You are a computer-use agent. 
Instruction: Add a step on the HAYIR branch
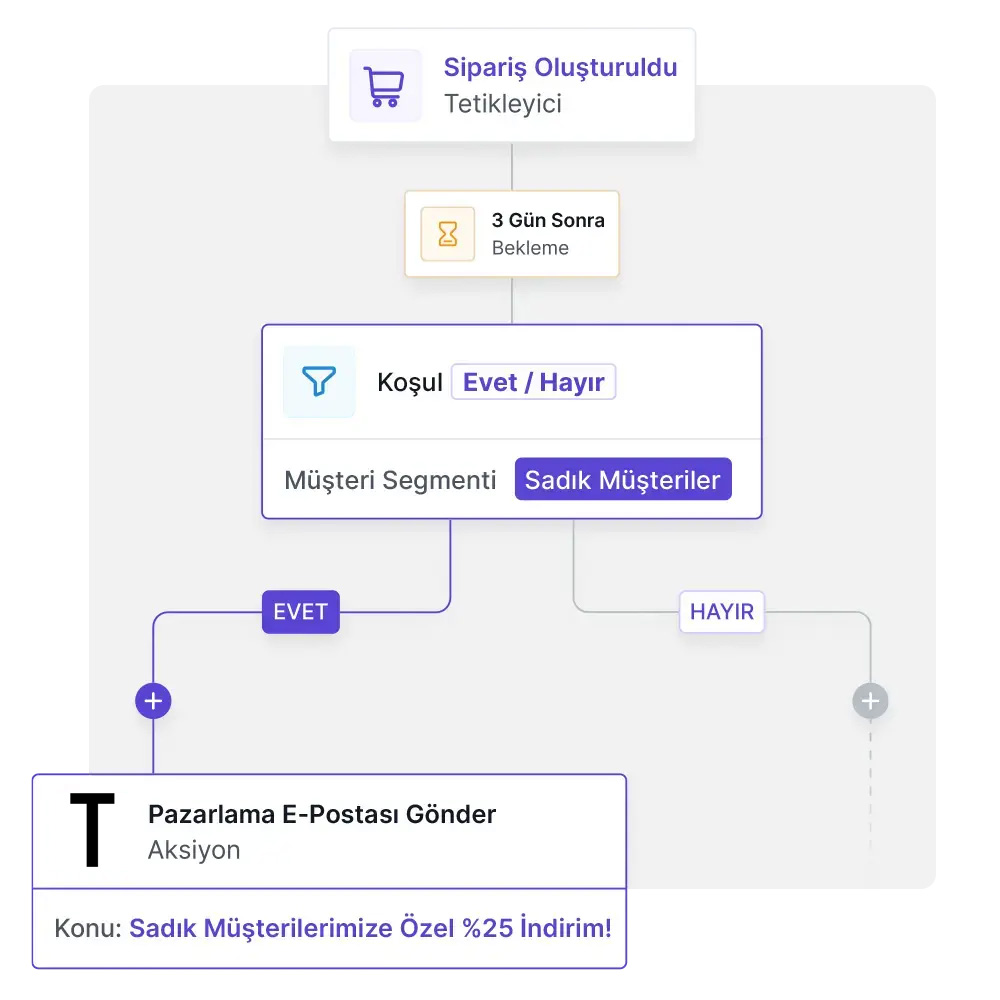871,701
